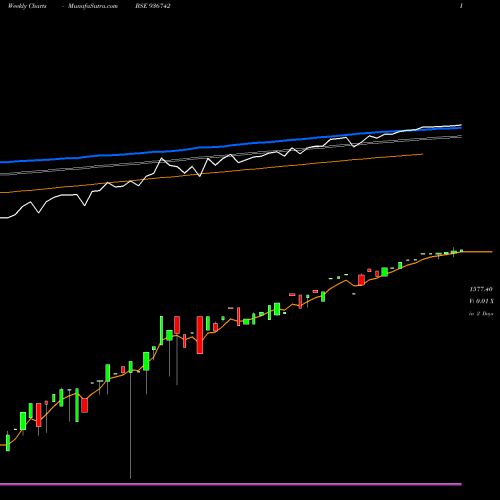Click the 'BSE 936742' symbol text
Image resolution: width=500 pixels, height=500 pixels.
(153, 6)
